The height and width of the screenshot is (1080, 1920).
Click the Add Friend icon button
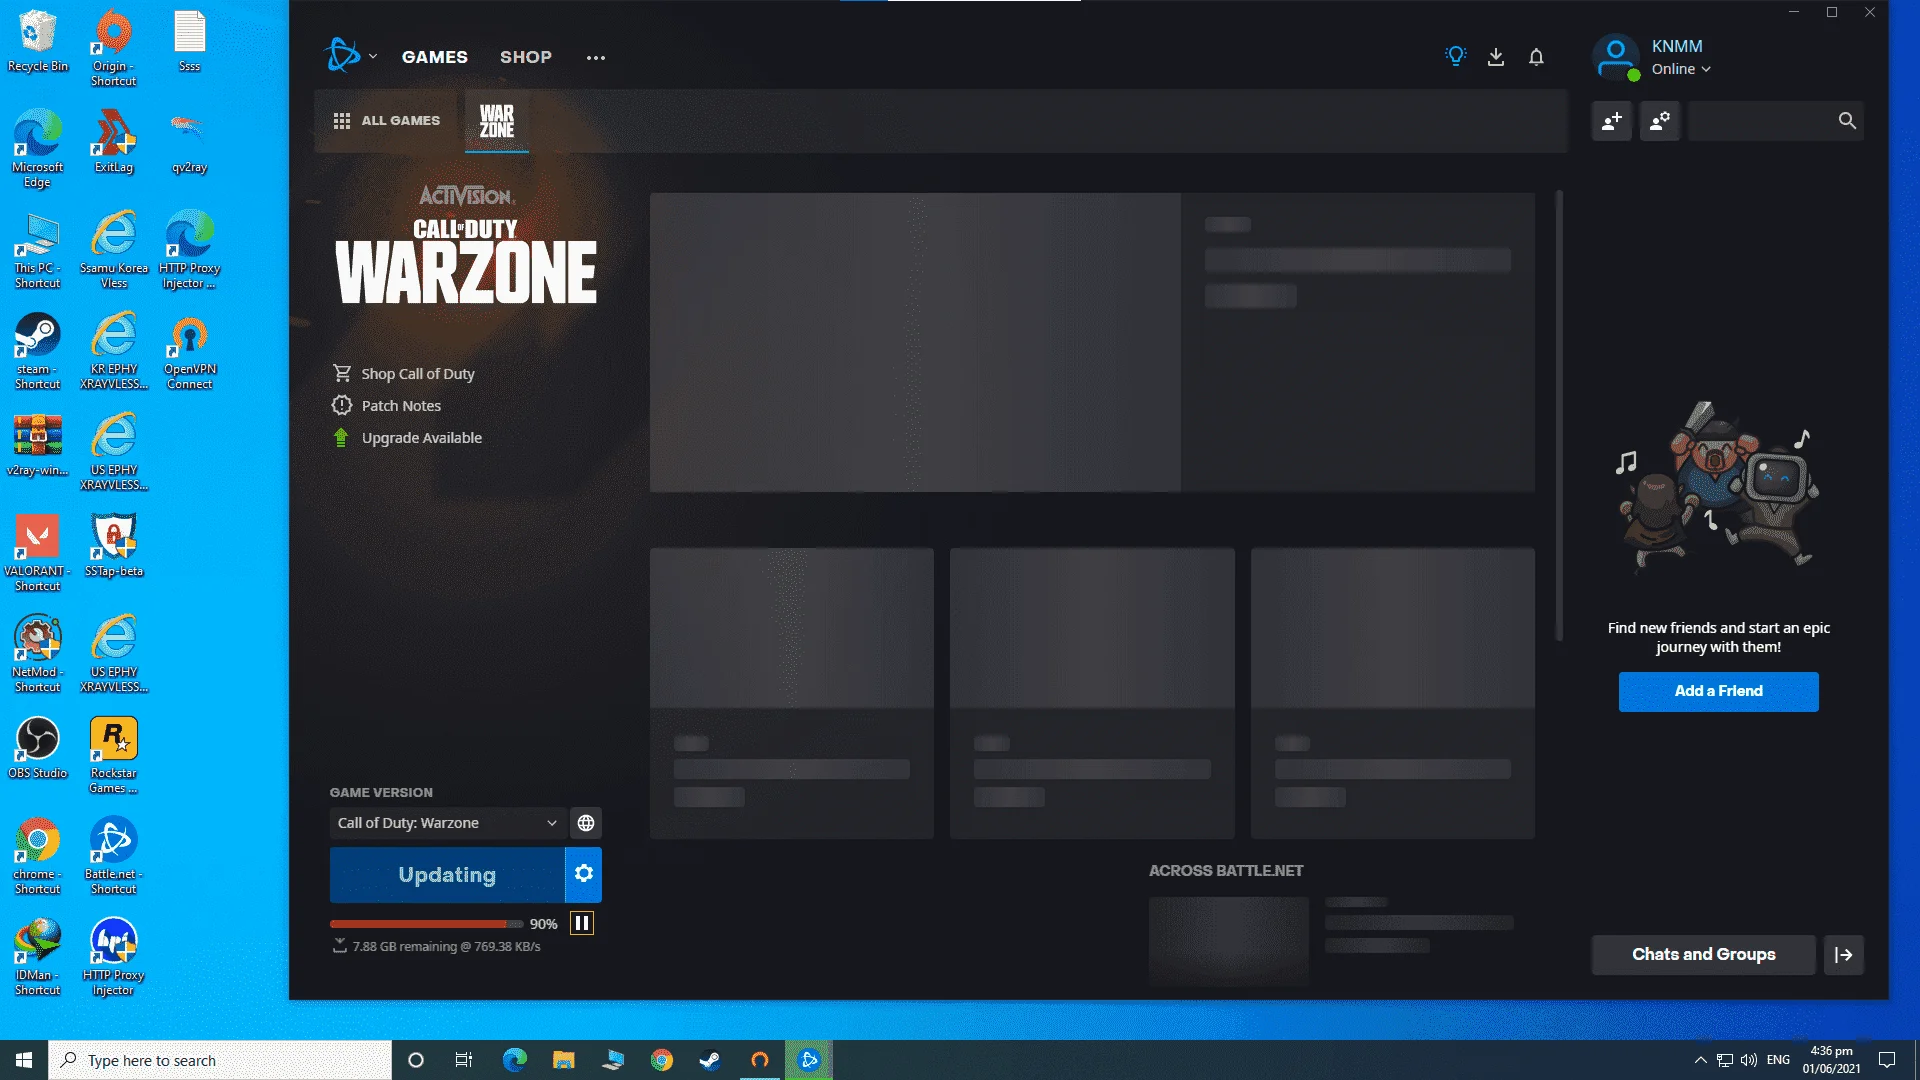pos(1612,121)
